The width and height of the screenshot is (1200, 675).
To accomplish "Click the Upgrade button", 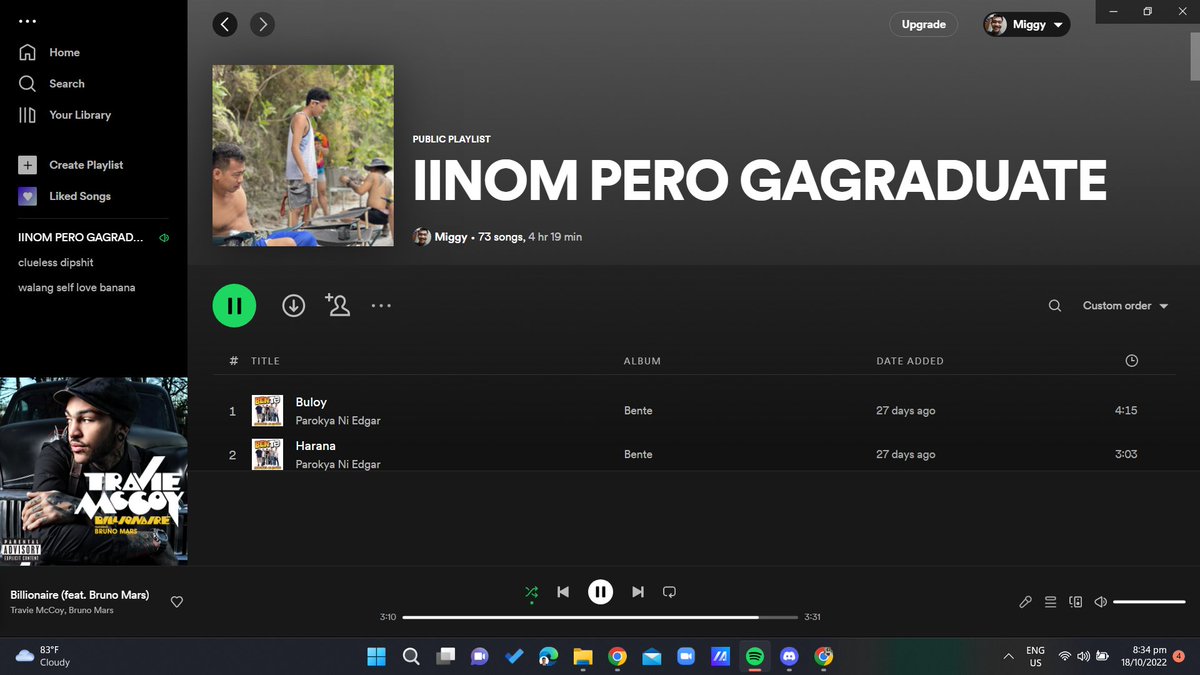I will [923, 25].
